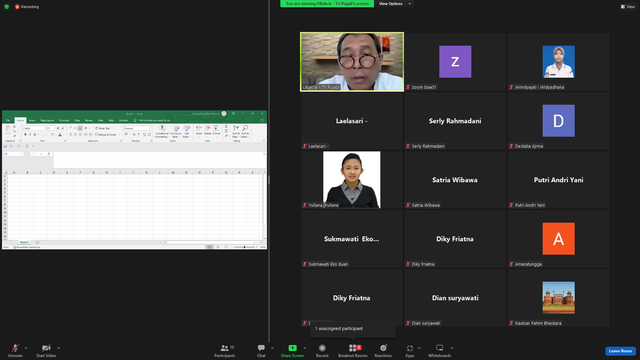Screen dimensions: 640x360
Task: Click the blue Leave Room button
Action: [620, 351]
